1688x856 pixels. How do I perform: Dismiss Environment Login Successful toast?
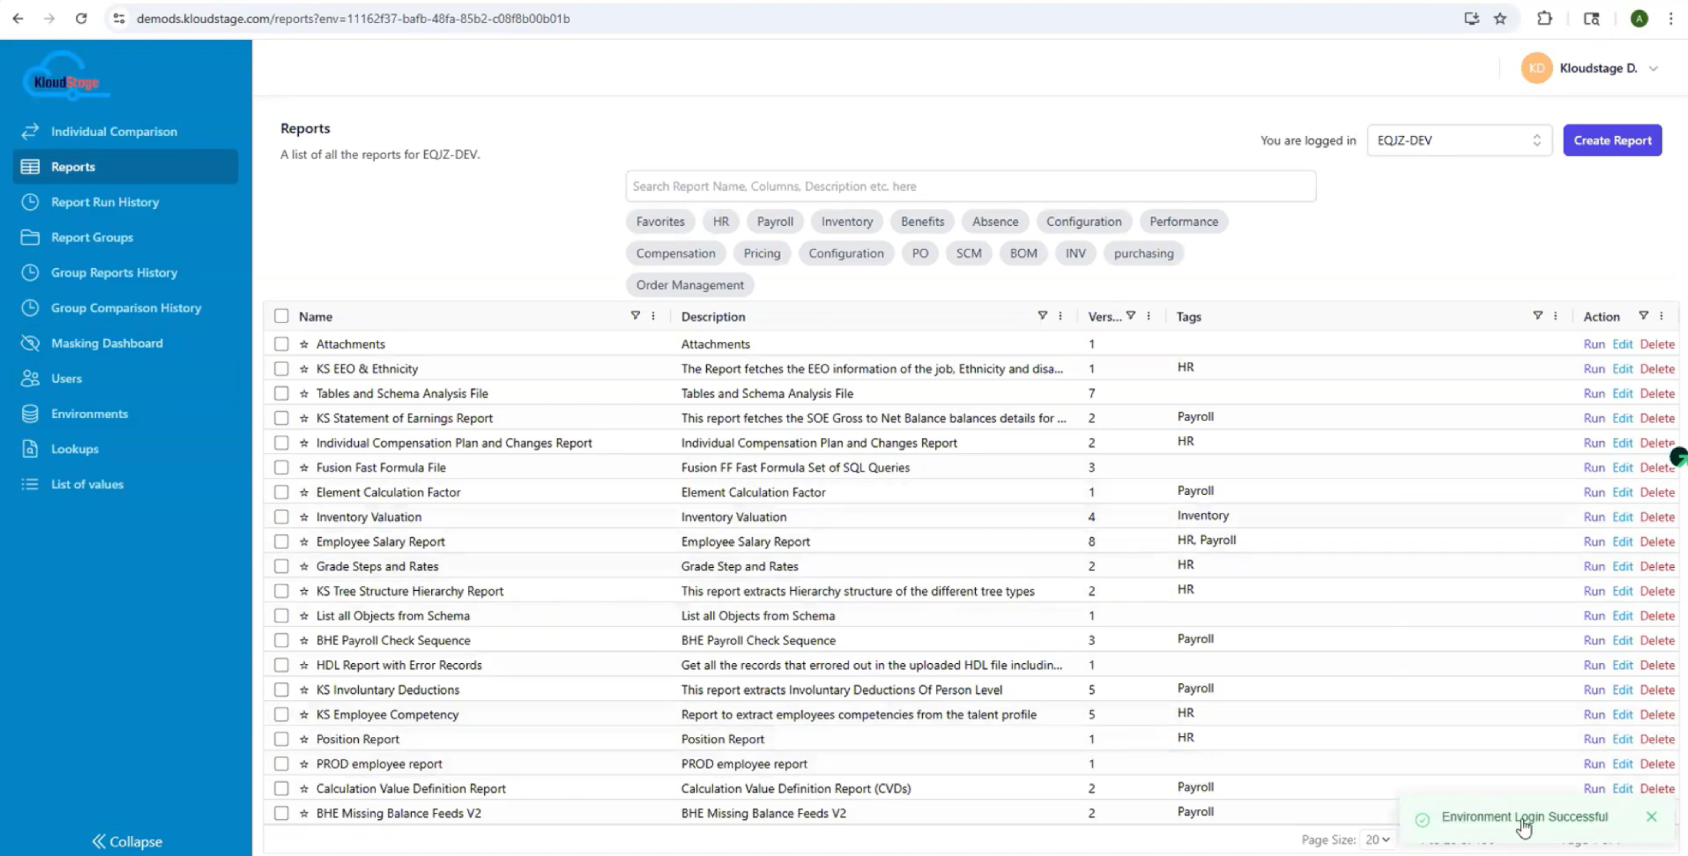pos(1651,817)
